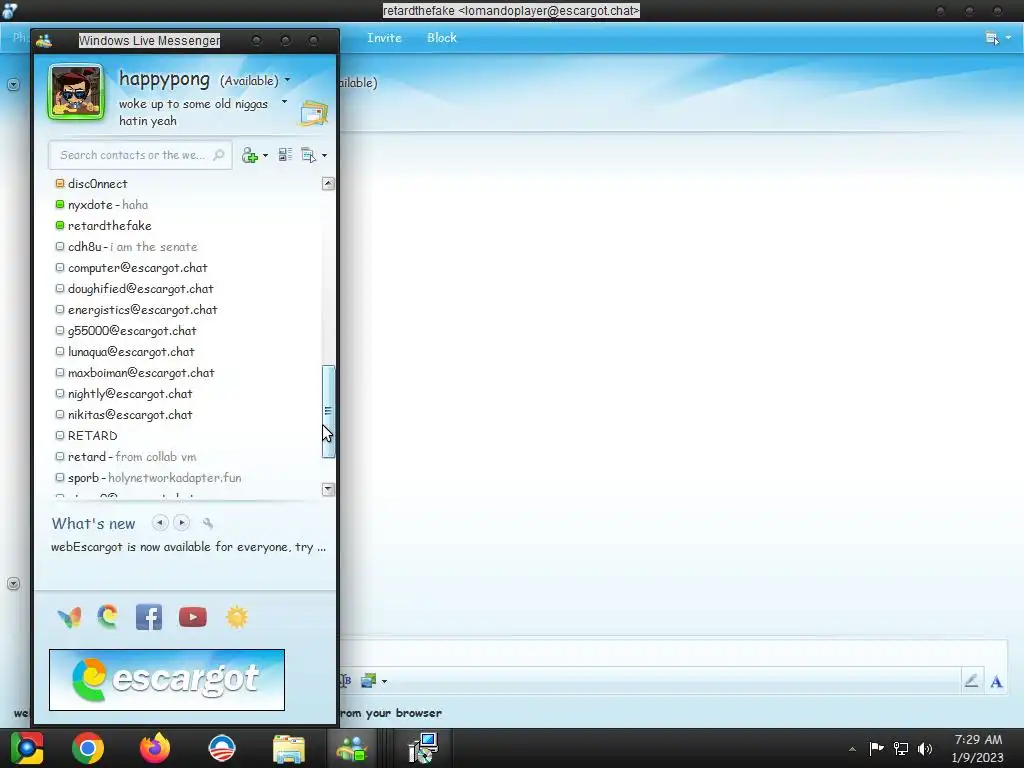Show previous What's new item
The width and height of the screenshot is (1024, 768).
point(160,522)
